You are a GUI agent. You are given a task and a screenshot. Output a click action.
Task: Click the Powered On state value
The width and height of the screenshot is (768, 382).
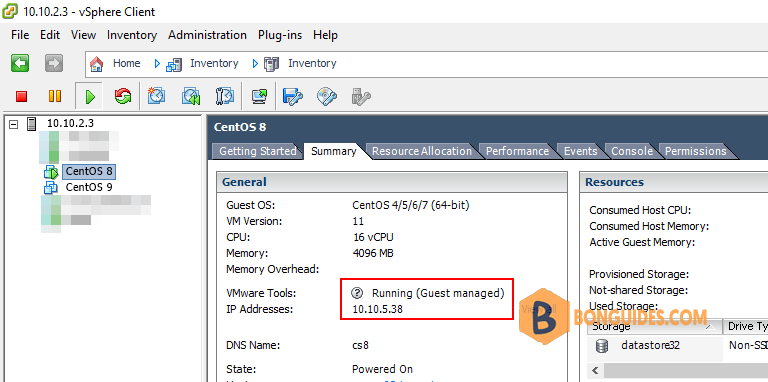pos(382,369)
